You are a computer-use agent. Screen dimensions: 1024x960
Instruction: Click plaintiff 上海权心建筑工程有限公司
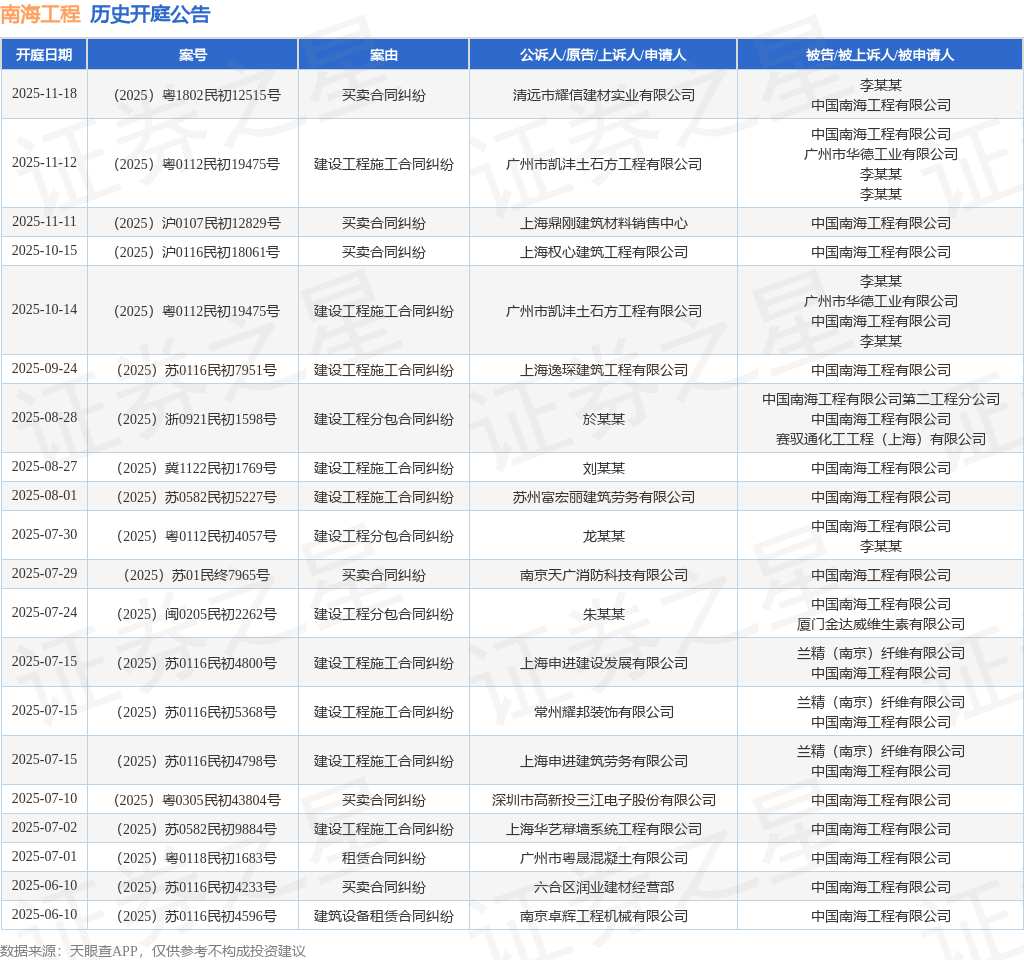[x=603, y=252]
